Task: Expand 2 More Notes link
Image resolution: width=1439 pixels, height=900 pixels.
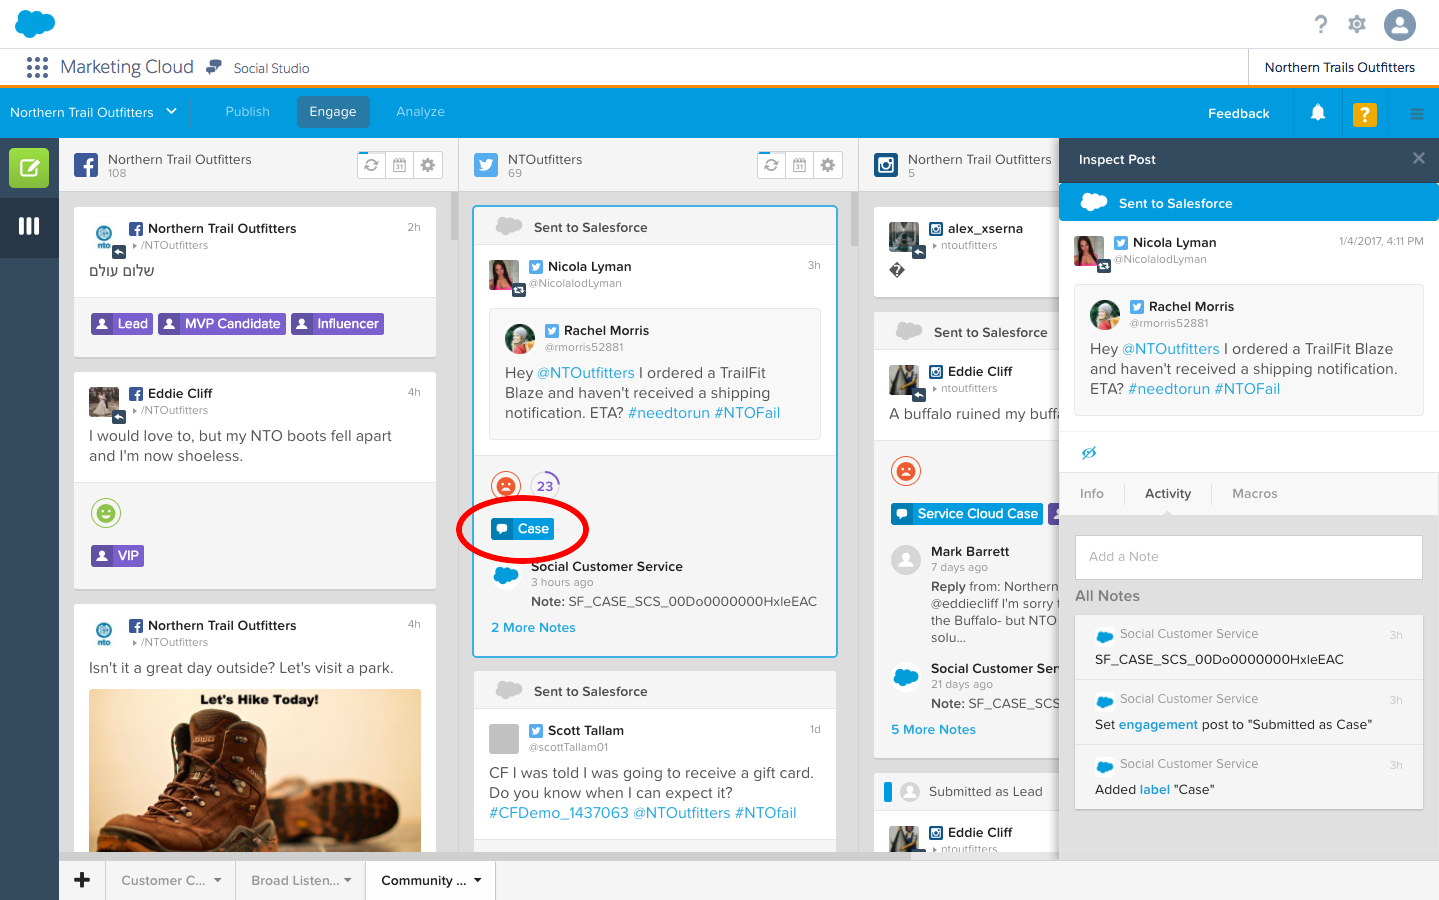Action: pyautogui.click(x=533, y=628)
